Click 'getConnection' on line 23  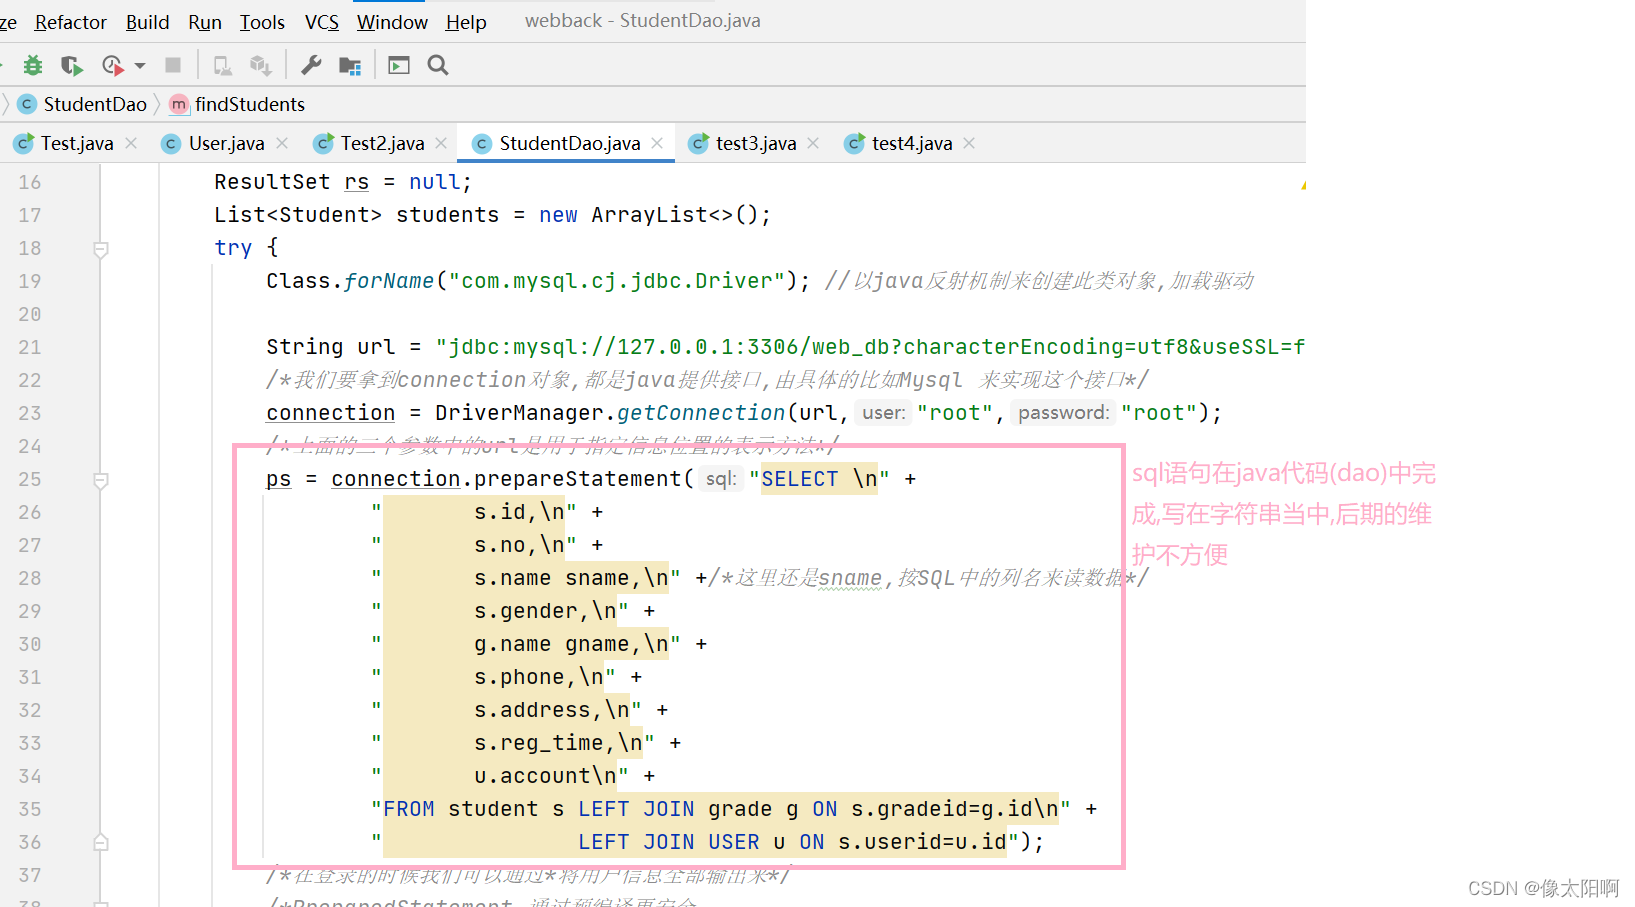(x=701, y=413)
